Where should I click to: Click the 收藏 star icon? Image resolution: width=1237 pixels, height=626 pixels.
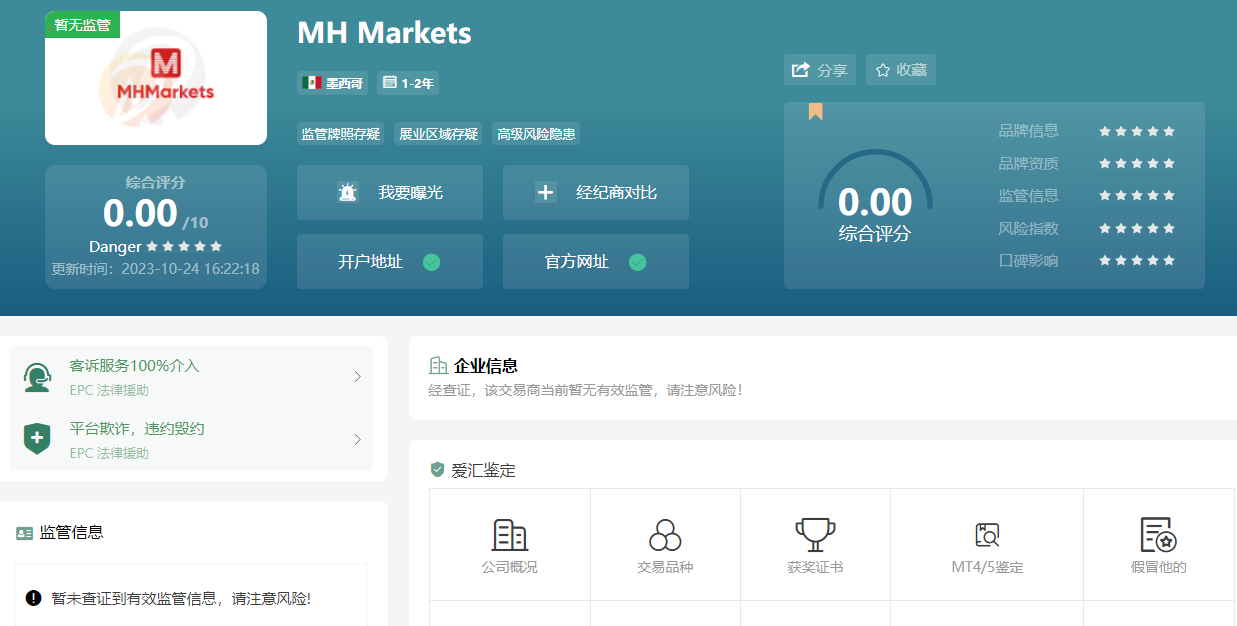(x=883, y=70)
